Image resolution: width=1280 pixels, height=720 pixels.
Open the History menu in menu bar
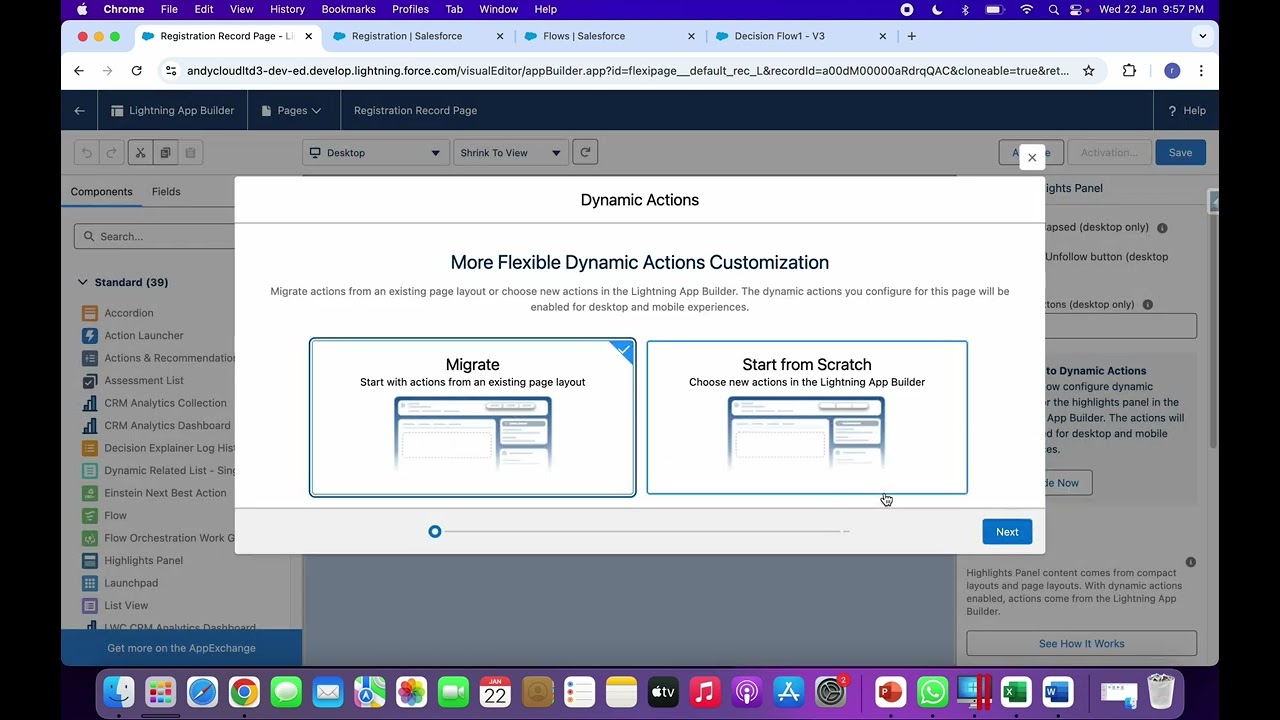[287, 9]
